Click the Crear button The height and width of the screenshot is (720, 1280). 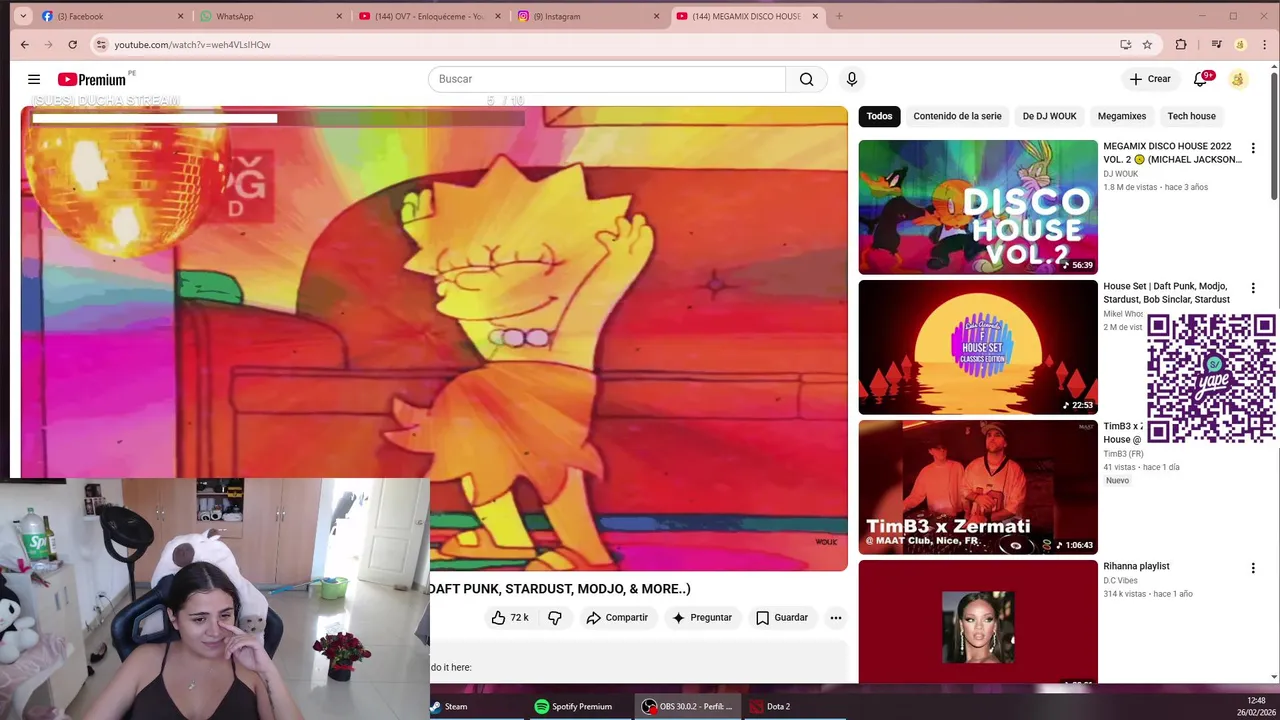[x=1150, y=79]
